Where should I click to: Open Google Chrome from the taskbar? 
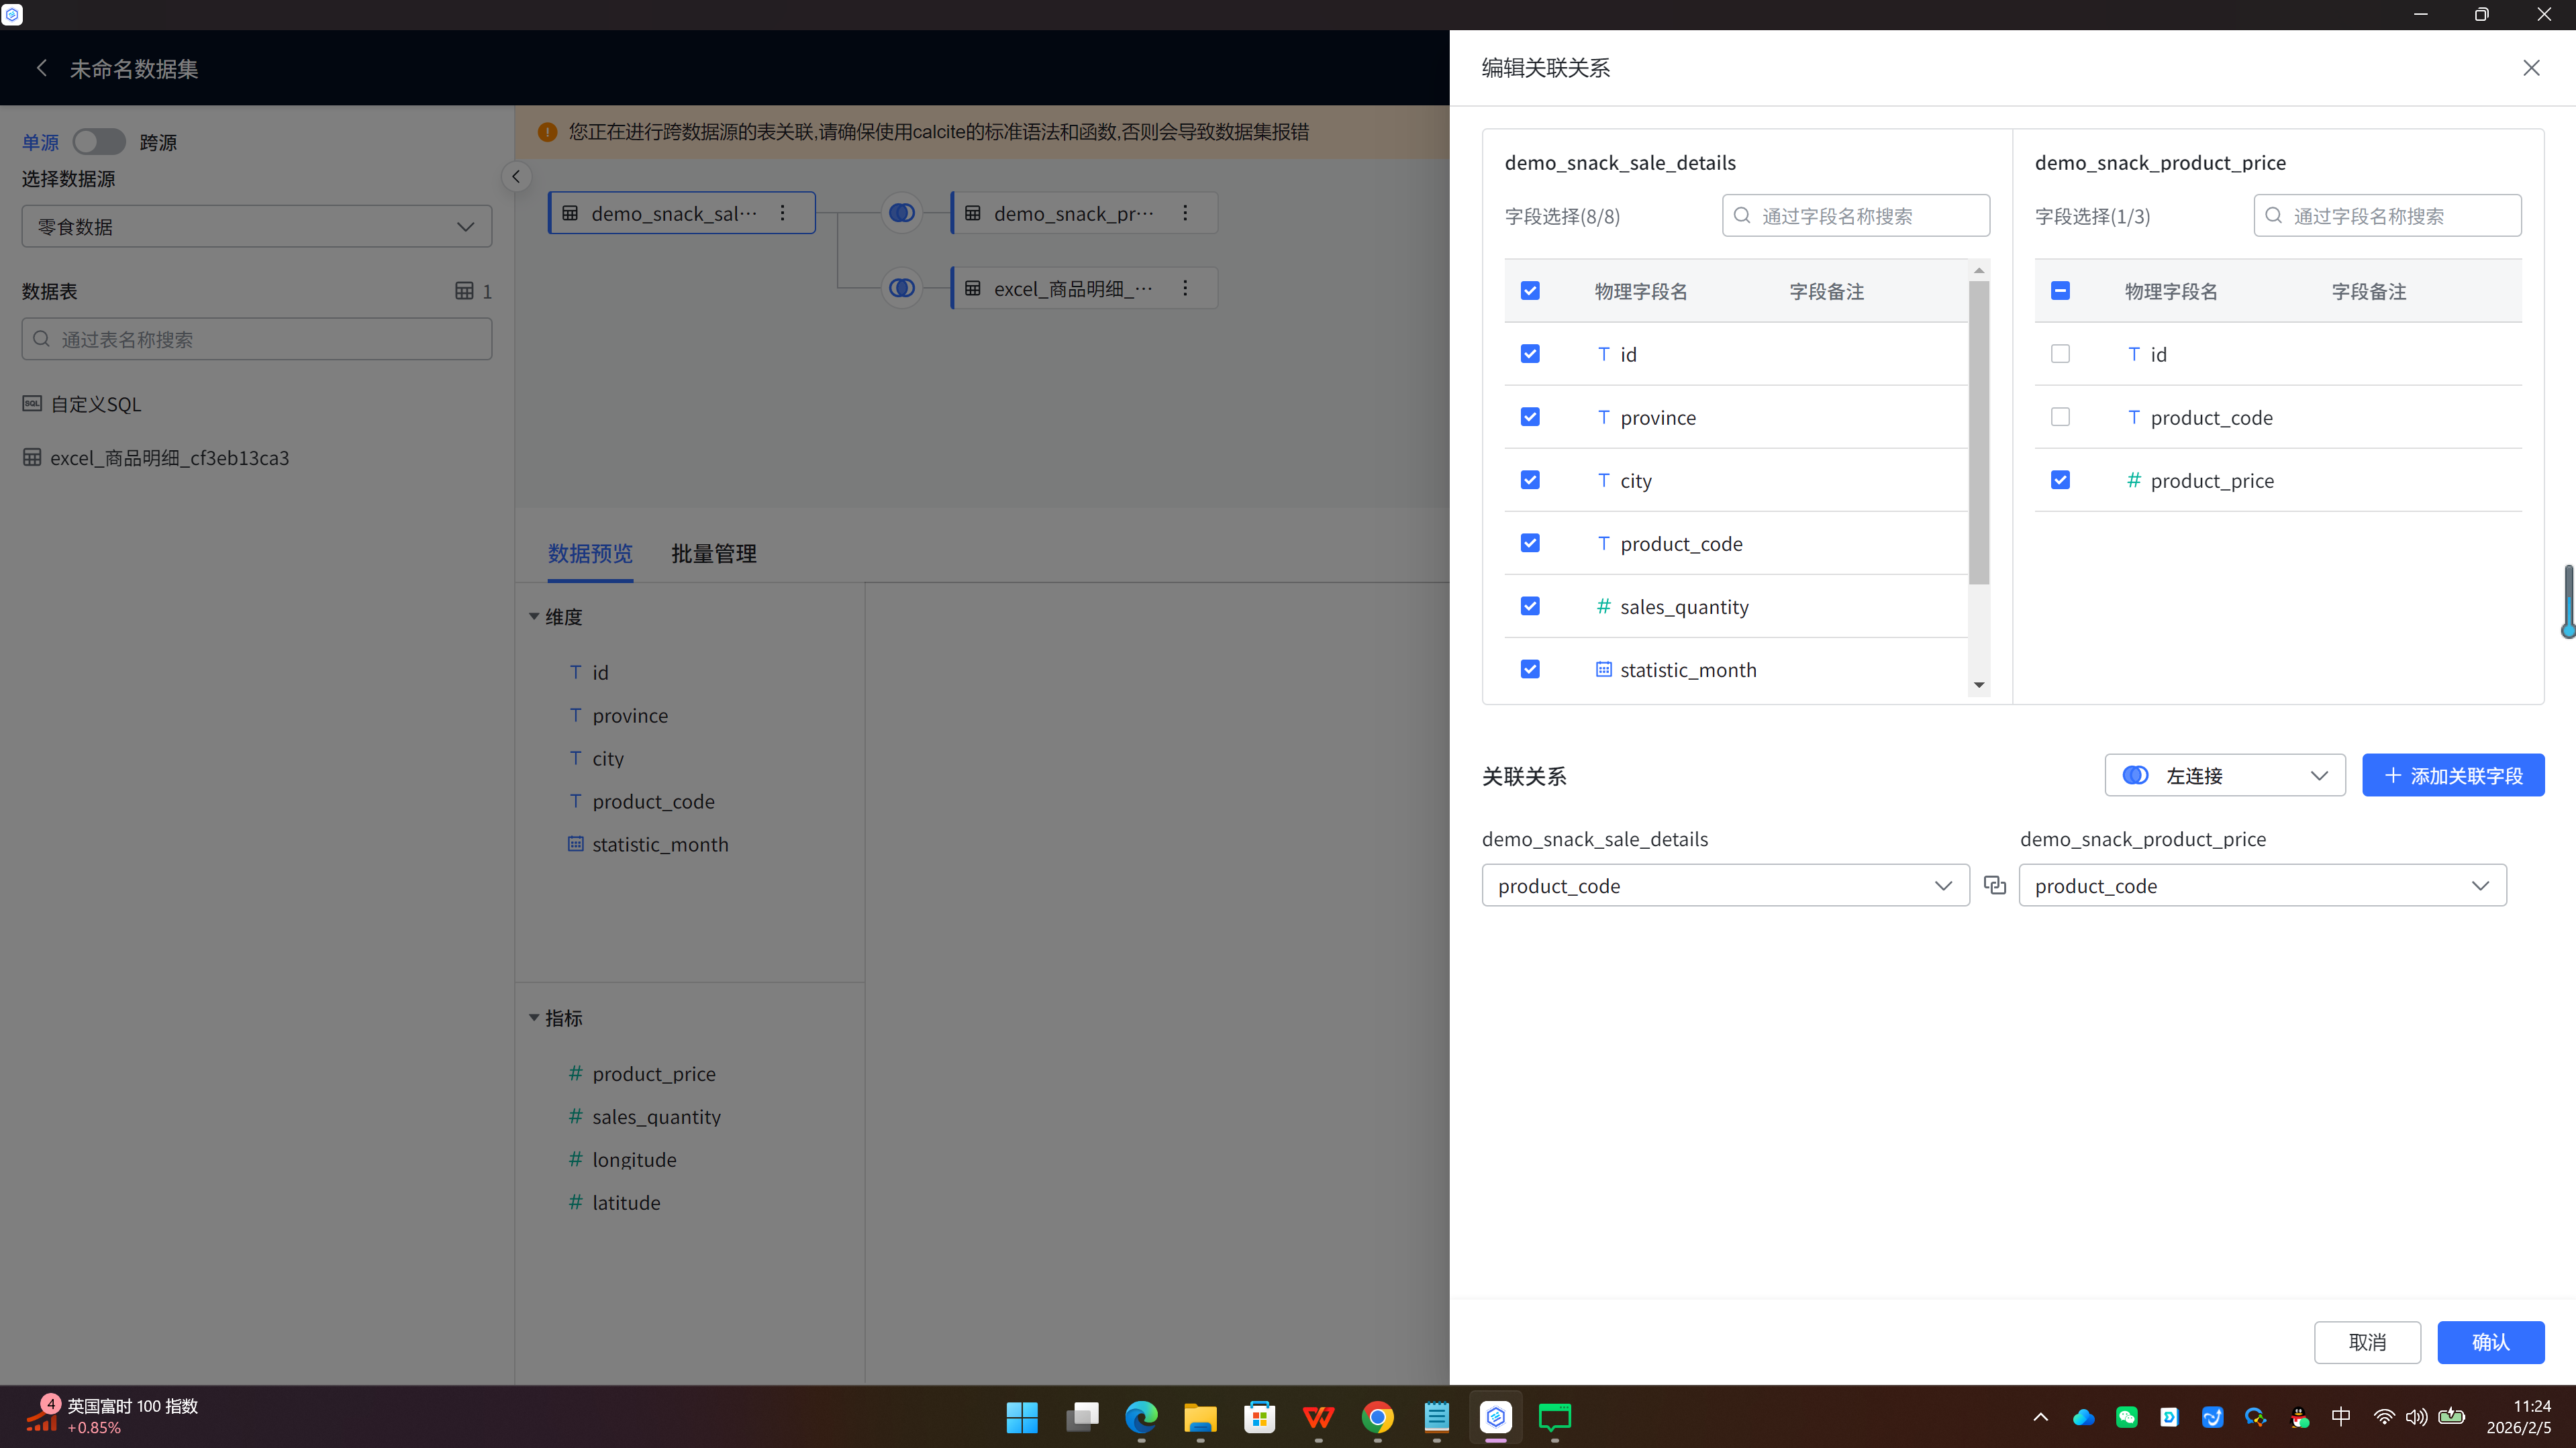(x=1377, y=1417)
